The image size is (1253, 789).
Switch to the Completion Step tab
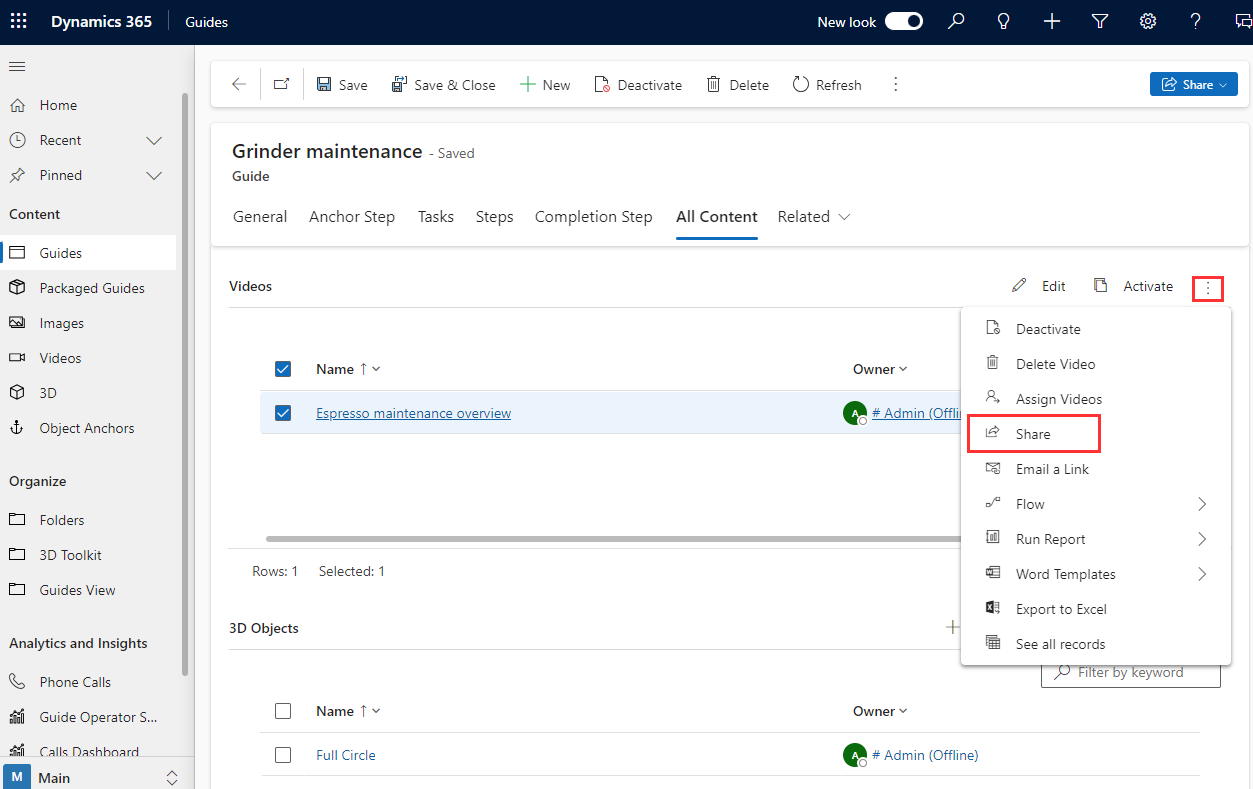593,217
